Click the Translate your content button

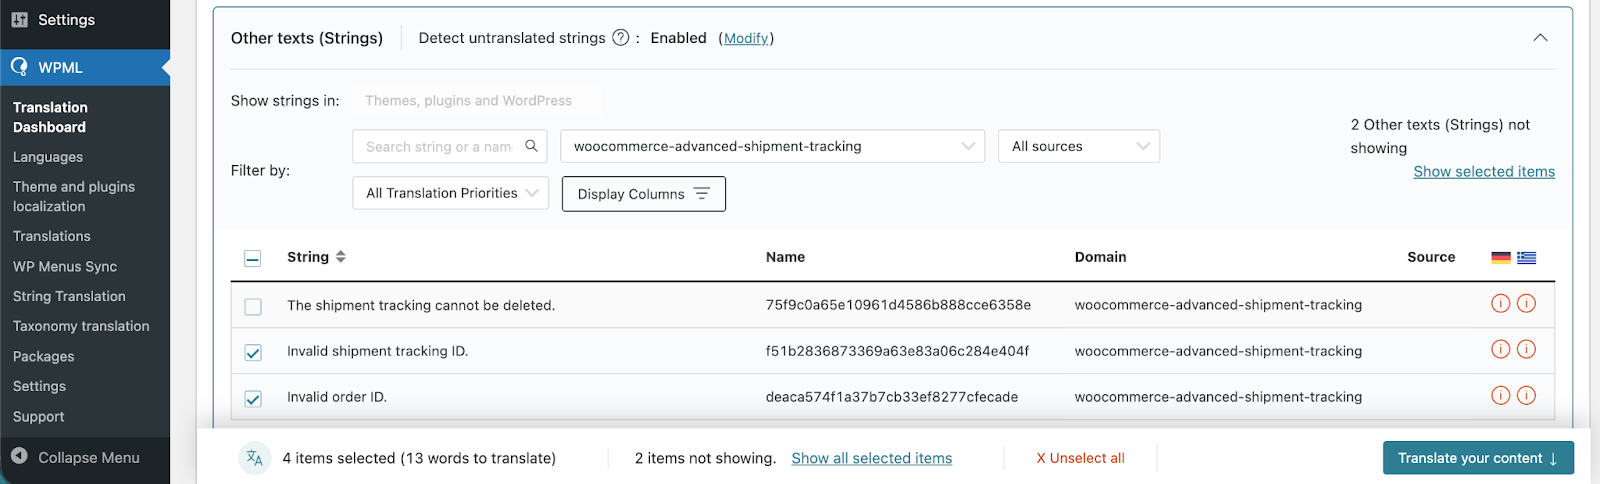coord(1477,458)
